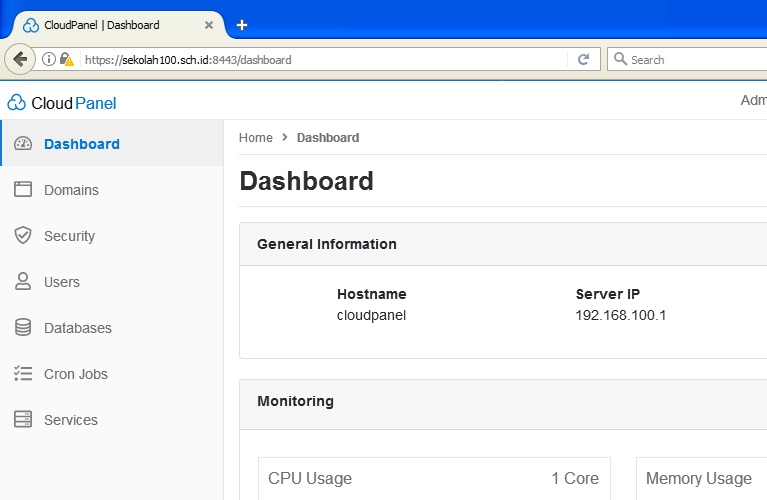
Task: Focus the browser Search box
Action: [x=690, y=60]
